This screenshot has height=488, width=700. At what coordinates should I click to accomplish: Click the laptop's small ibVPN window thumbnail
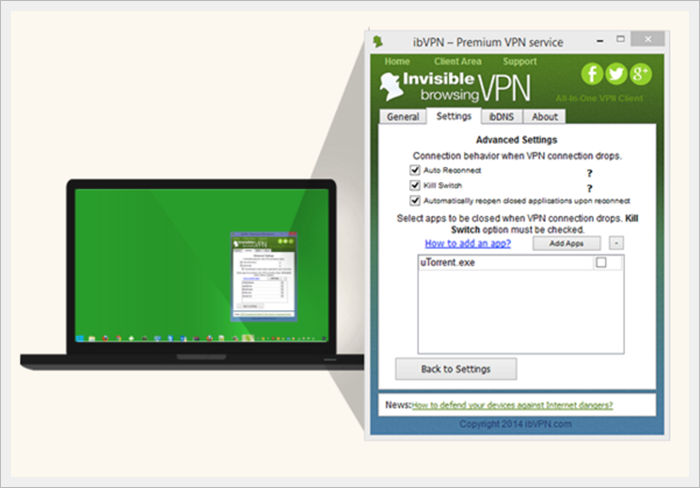tap(263, 276)
